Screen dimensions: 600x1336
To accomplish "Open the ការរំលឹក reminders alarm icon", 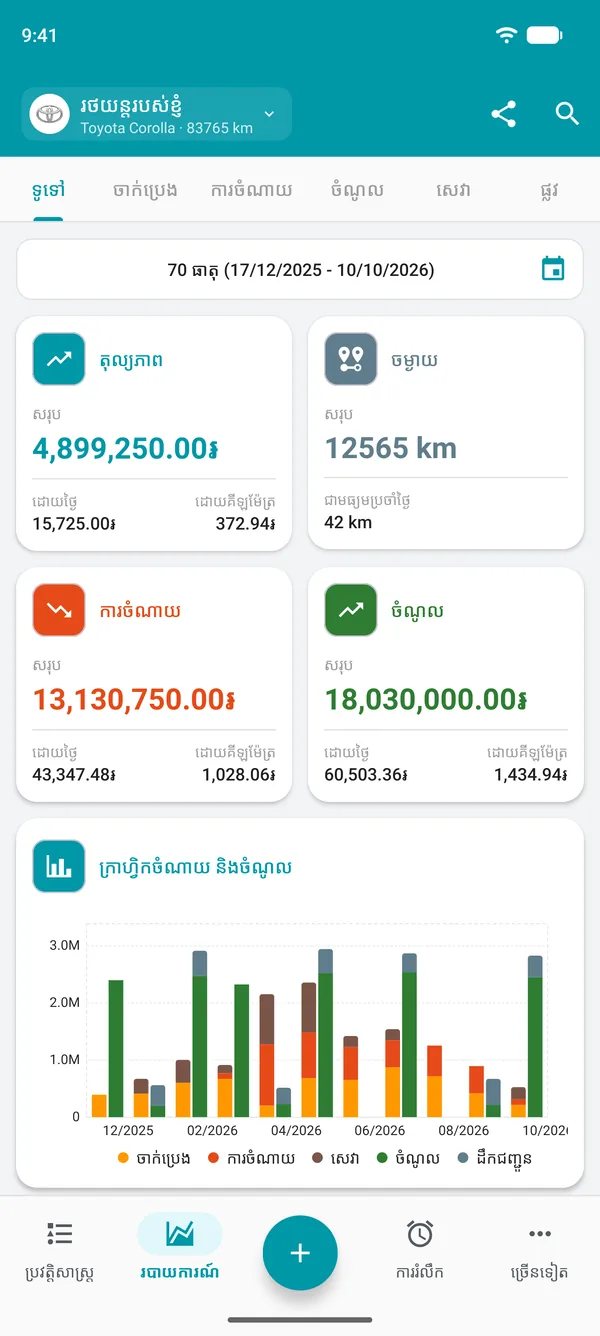I will (x=420, y=1234).
